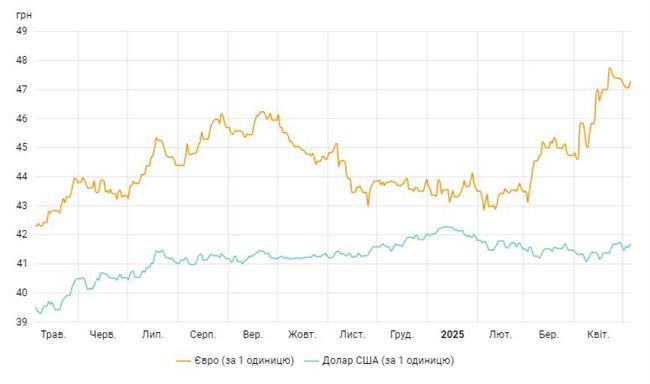Click the 44 value on y-axis
This screenshot has height=384, width=650.
pos(22,176)
